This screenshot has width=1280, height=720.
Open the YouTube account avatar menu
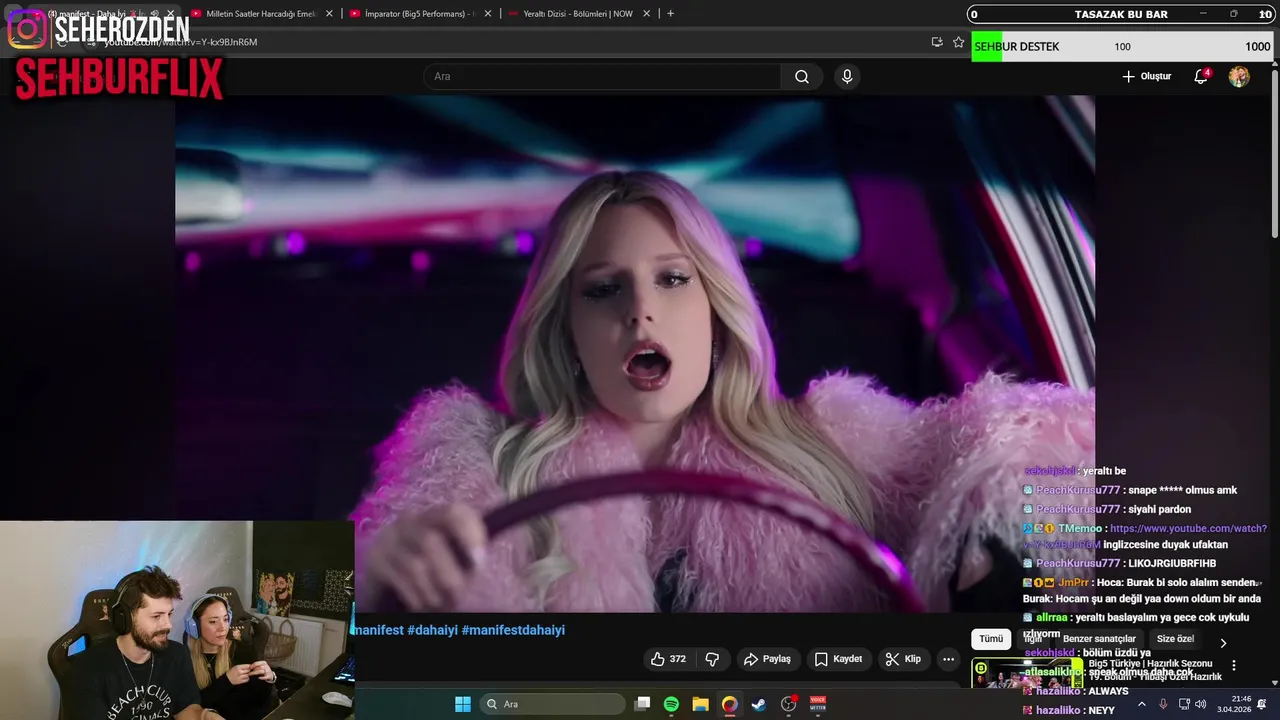pos(1239,77)
